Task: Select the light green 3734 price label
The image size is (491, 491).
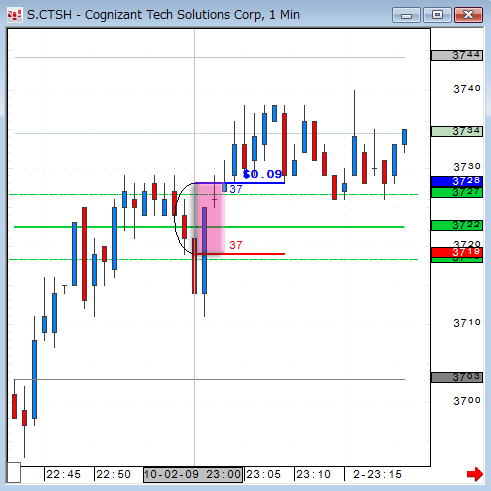Action: tap(457, 131)
